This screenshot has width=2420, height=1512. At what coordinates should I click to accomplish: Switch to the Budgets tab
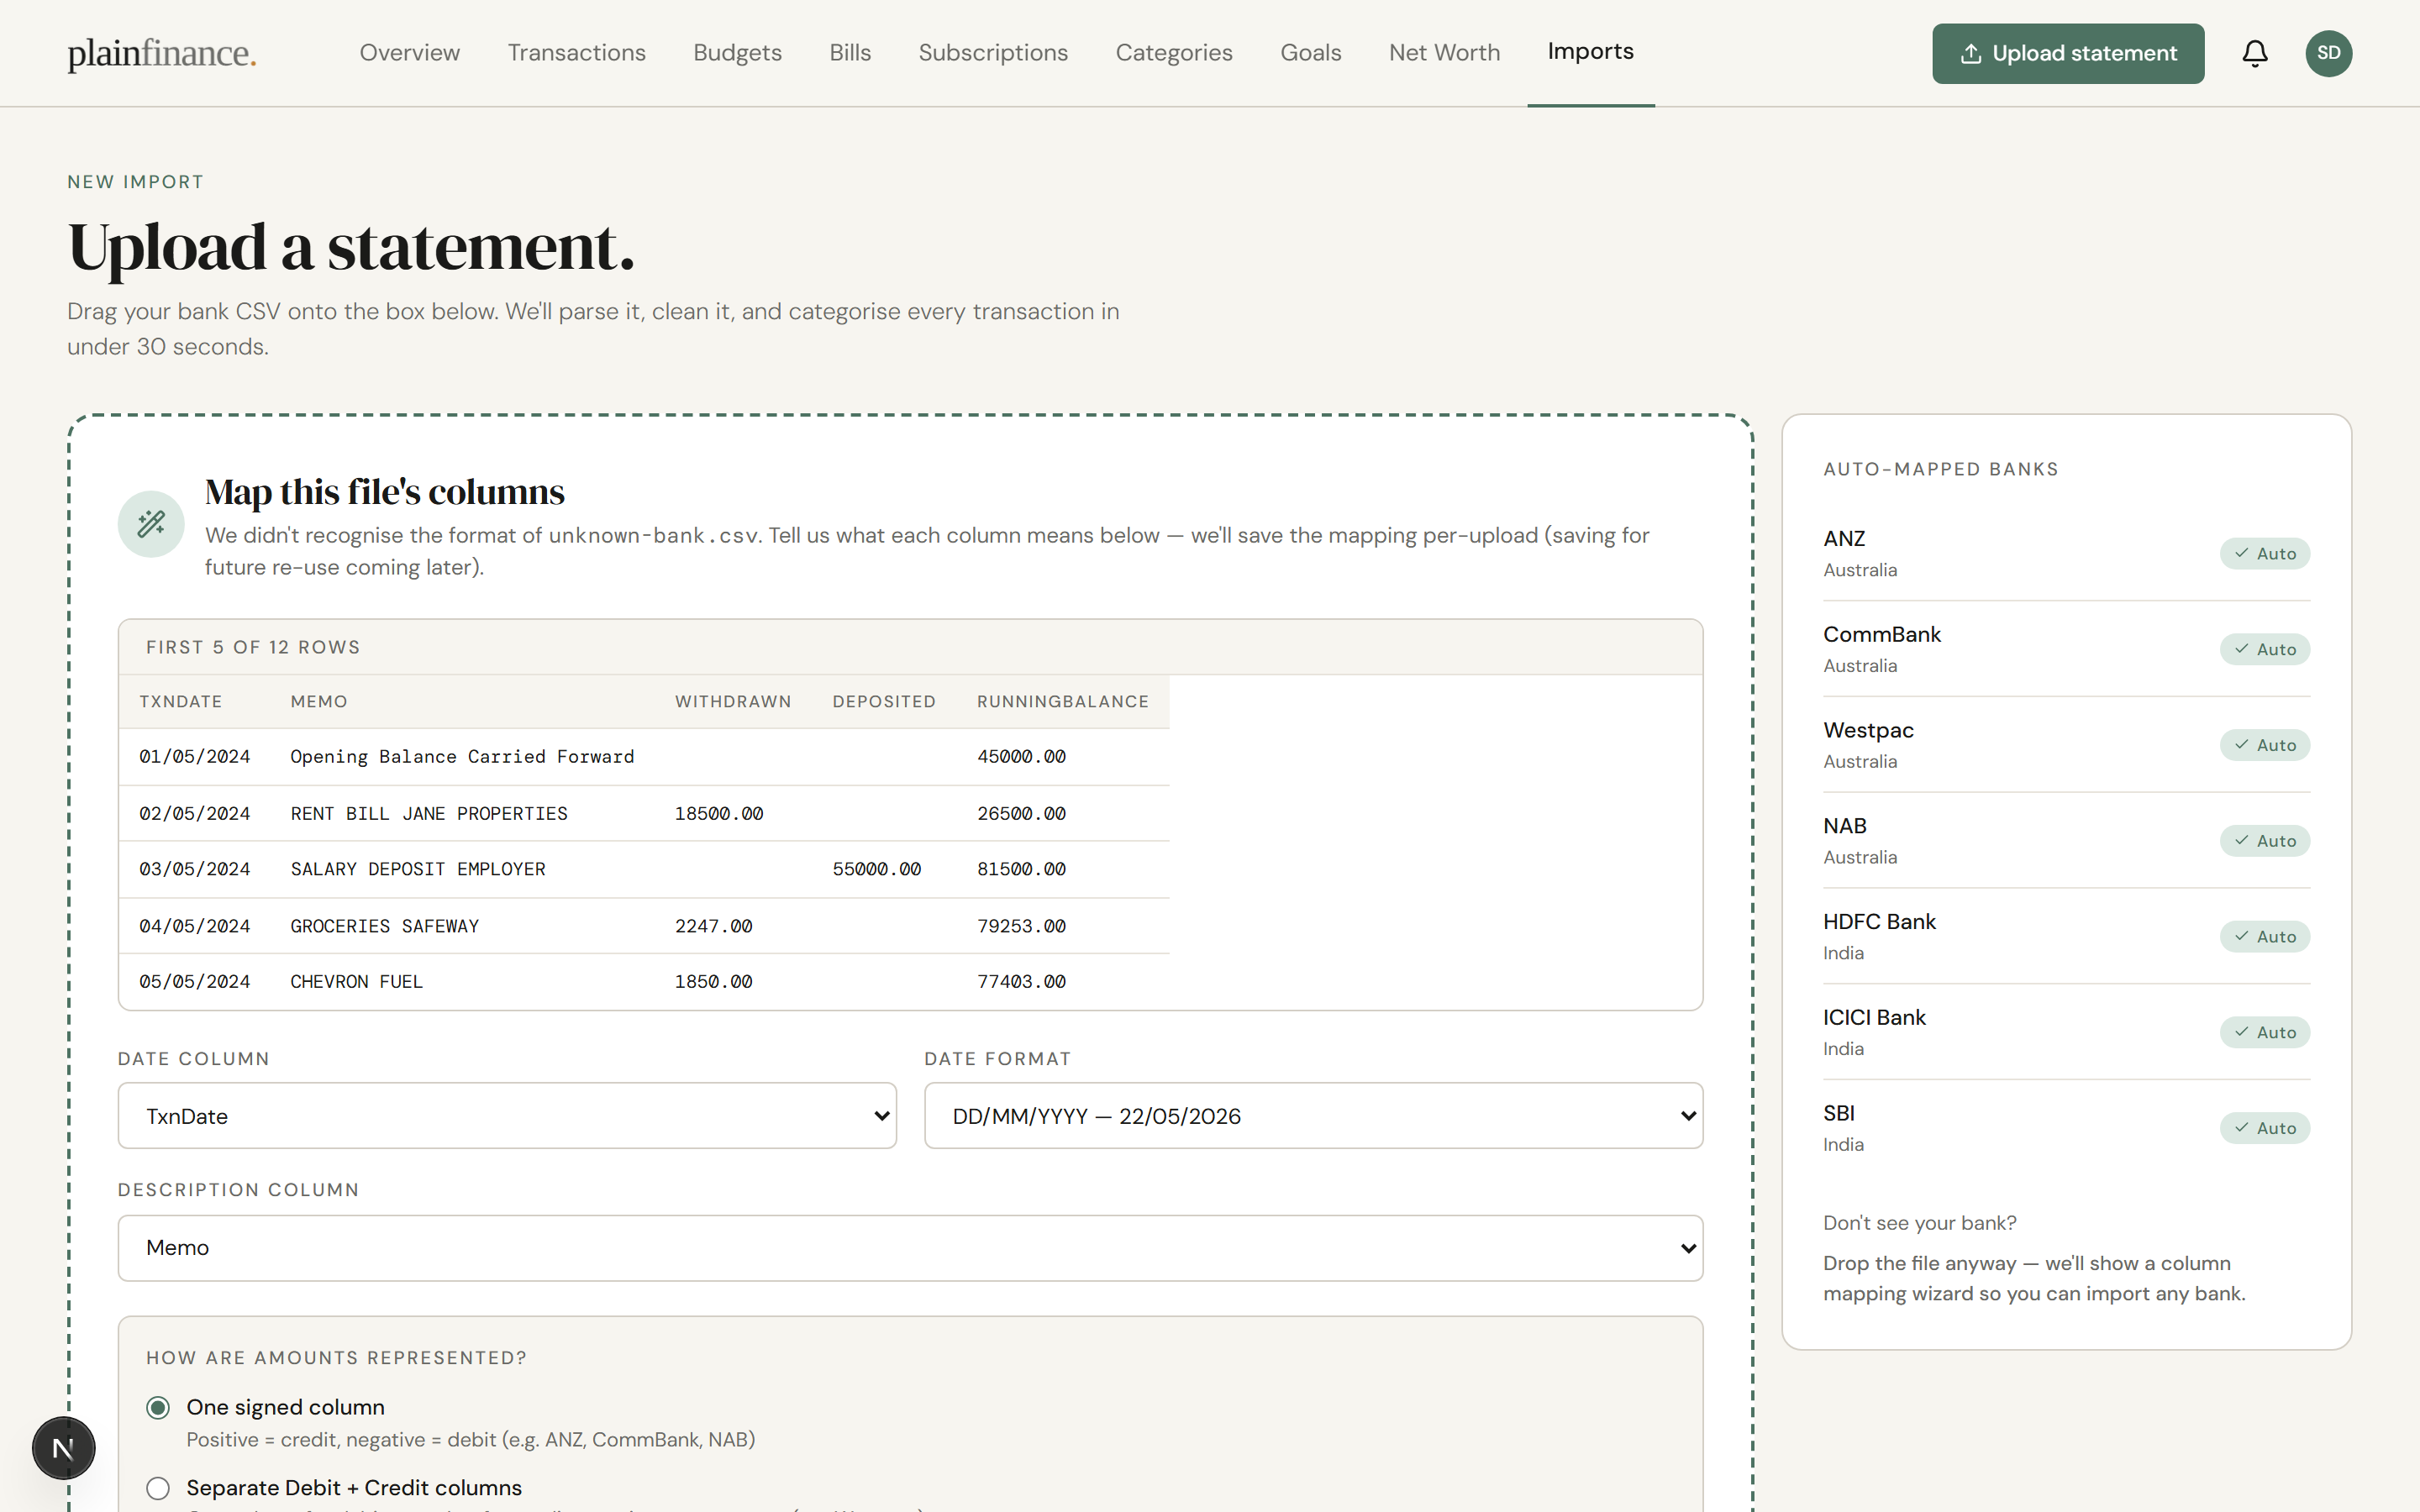pyautogui.click(x=738, y=53)
